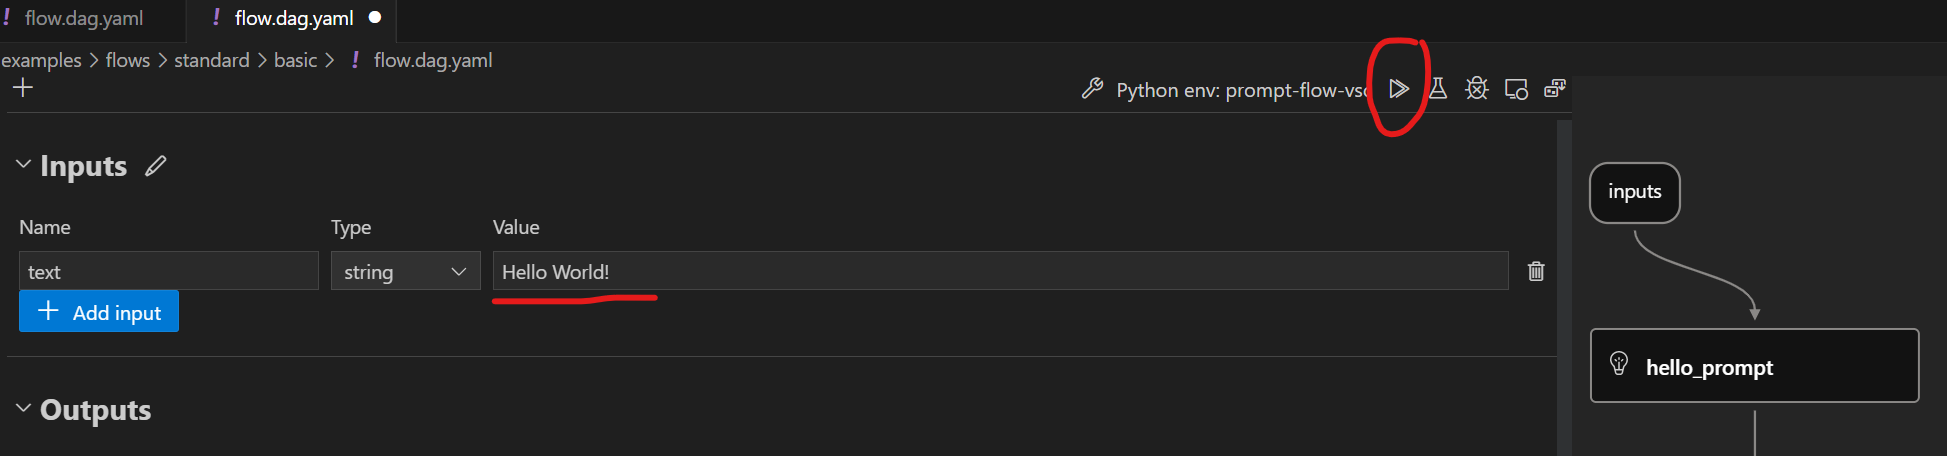Viewport: 1947px width, 456px height.
Task: Click the text name input field
Action: 168,271
